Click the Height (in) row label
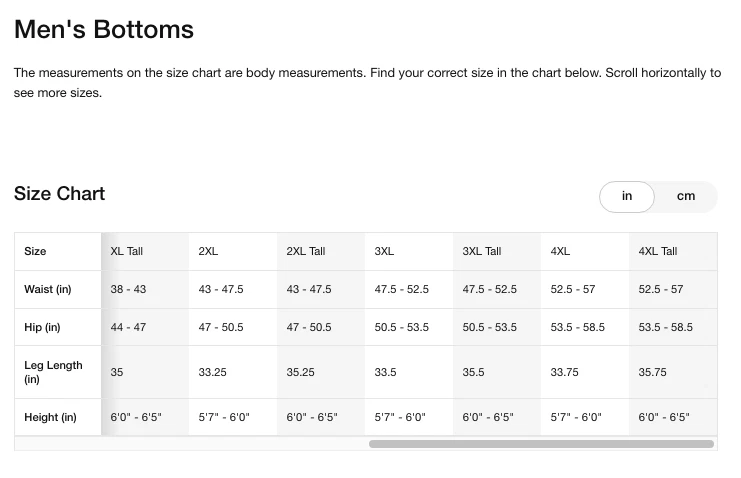The height and width of the screenshot is (478, 741). click(x=50, y=417)
